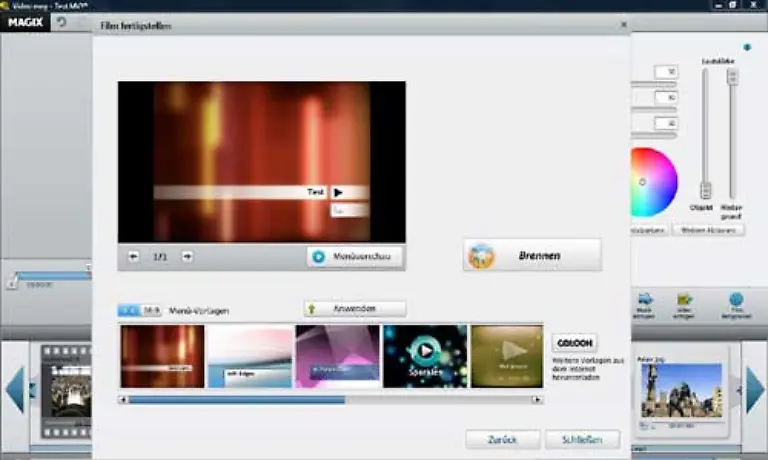Close the Film fertigstellen dialog
768x460 pixels.
pyautogui.click(x=623, y=25)
